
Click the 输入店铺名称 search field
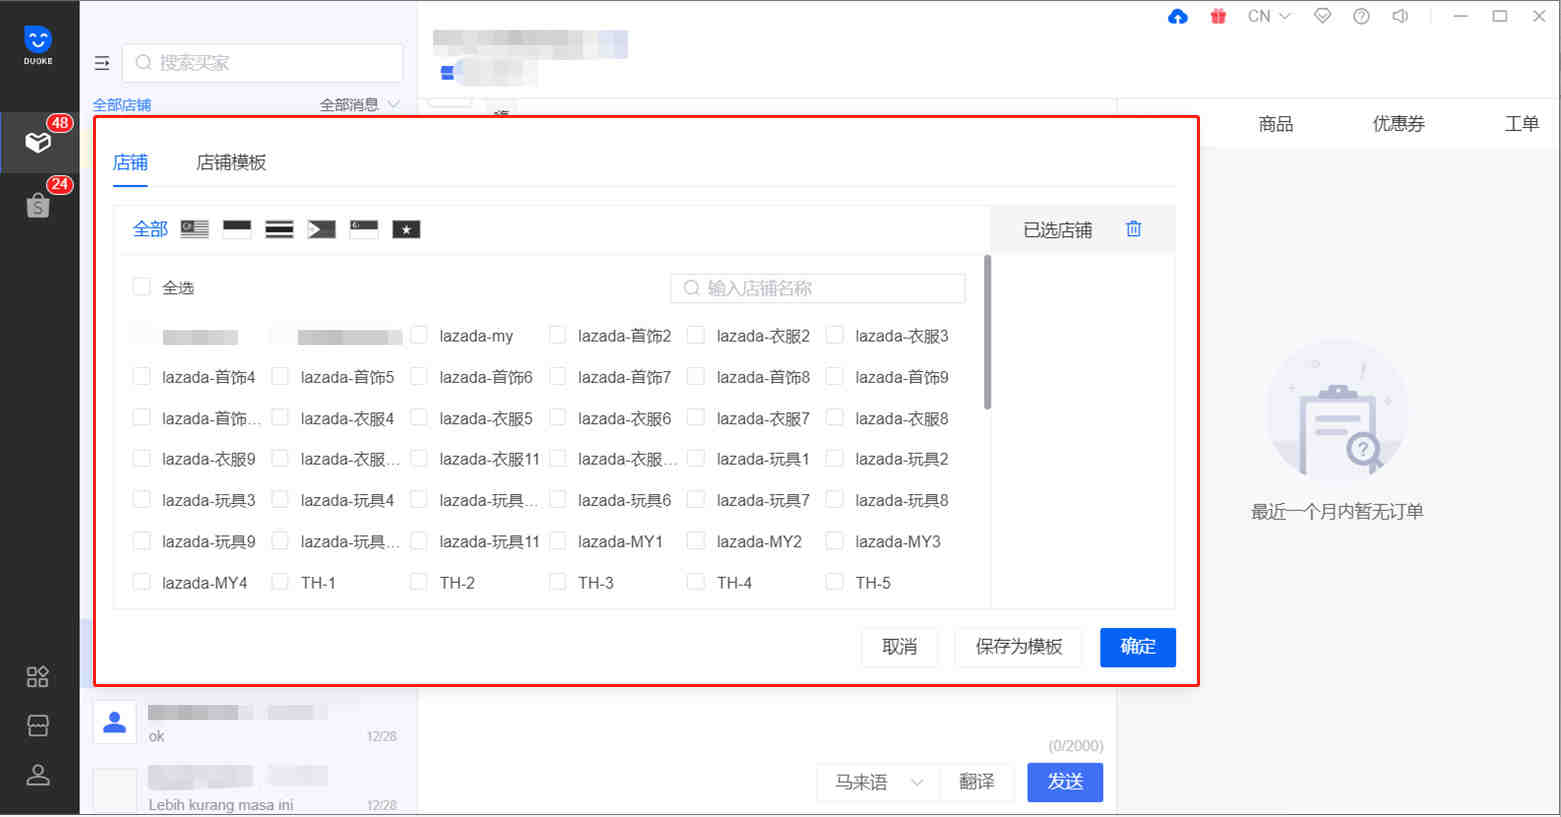click(x=818, y=288)
